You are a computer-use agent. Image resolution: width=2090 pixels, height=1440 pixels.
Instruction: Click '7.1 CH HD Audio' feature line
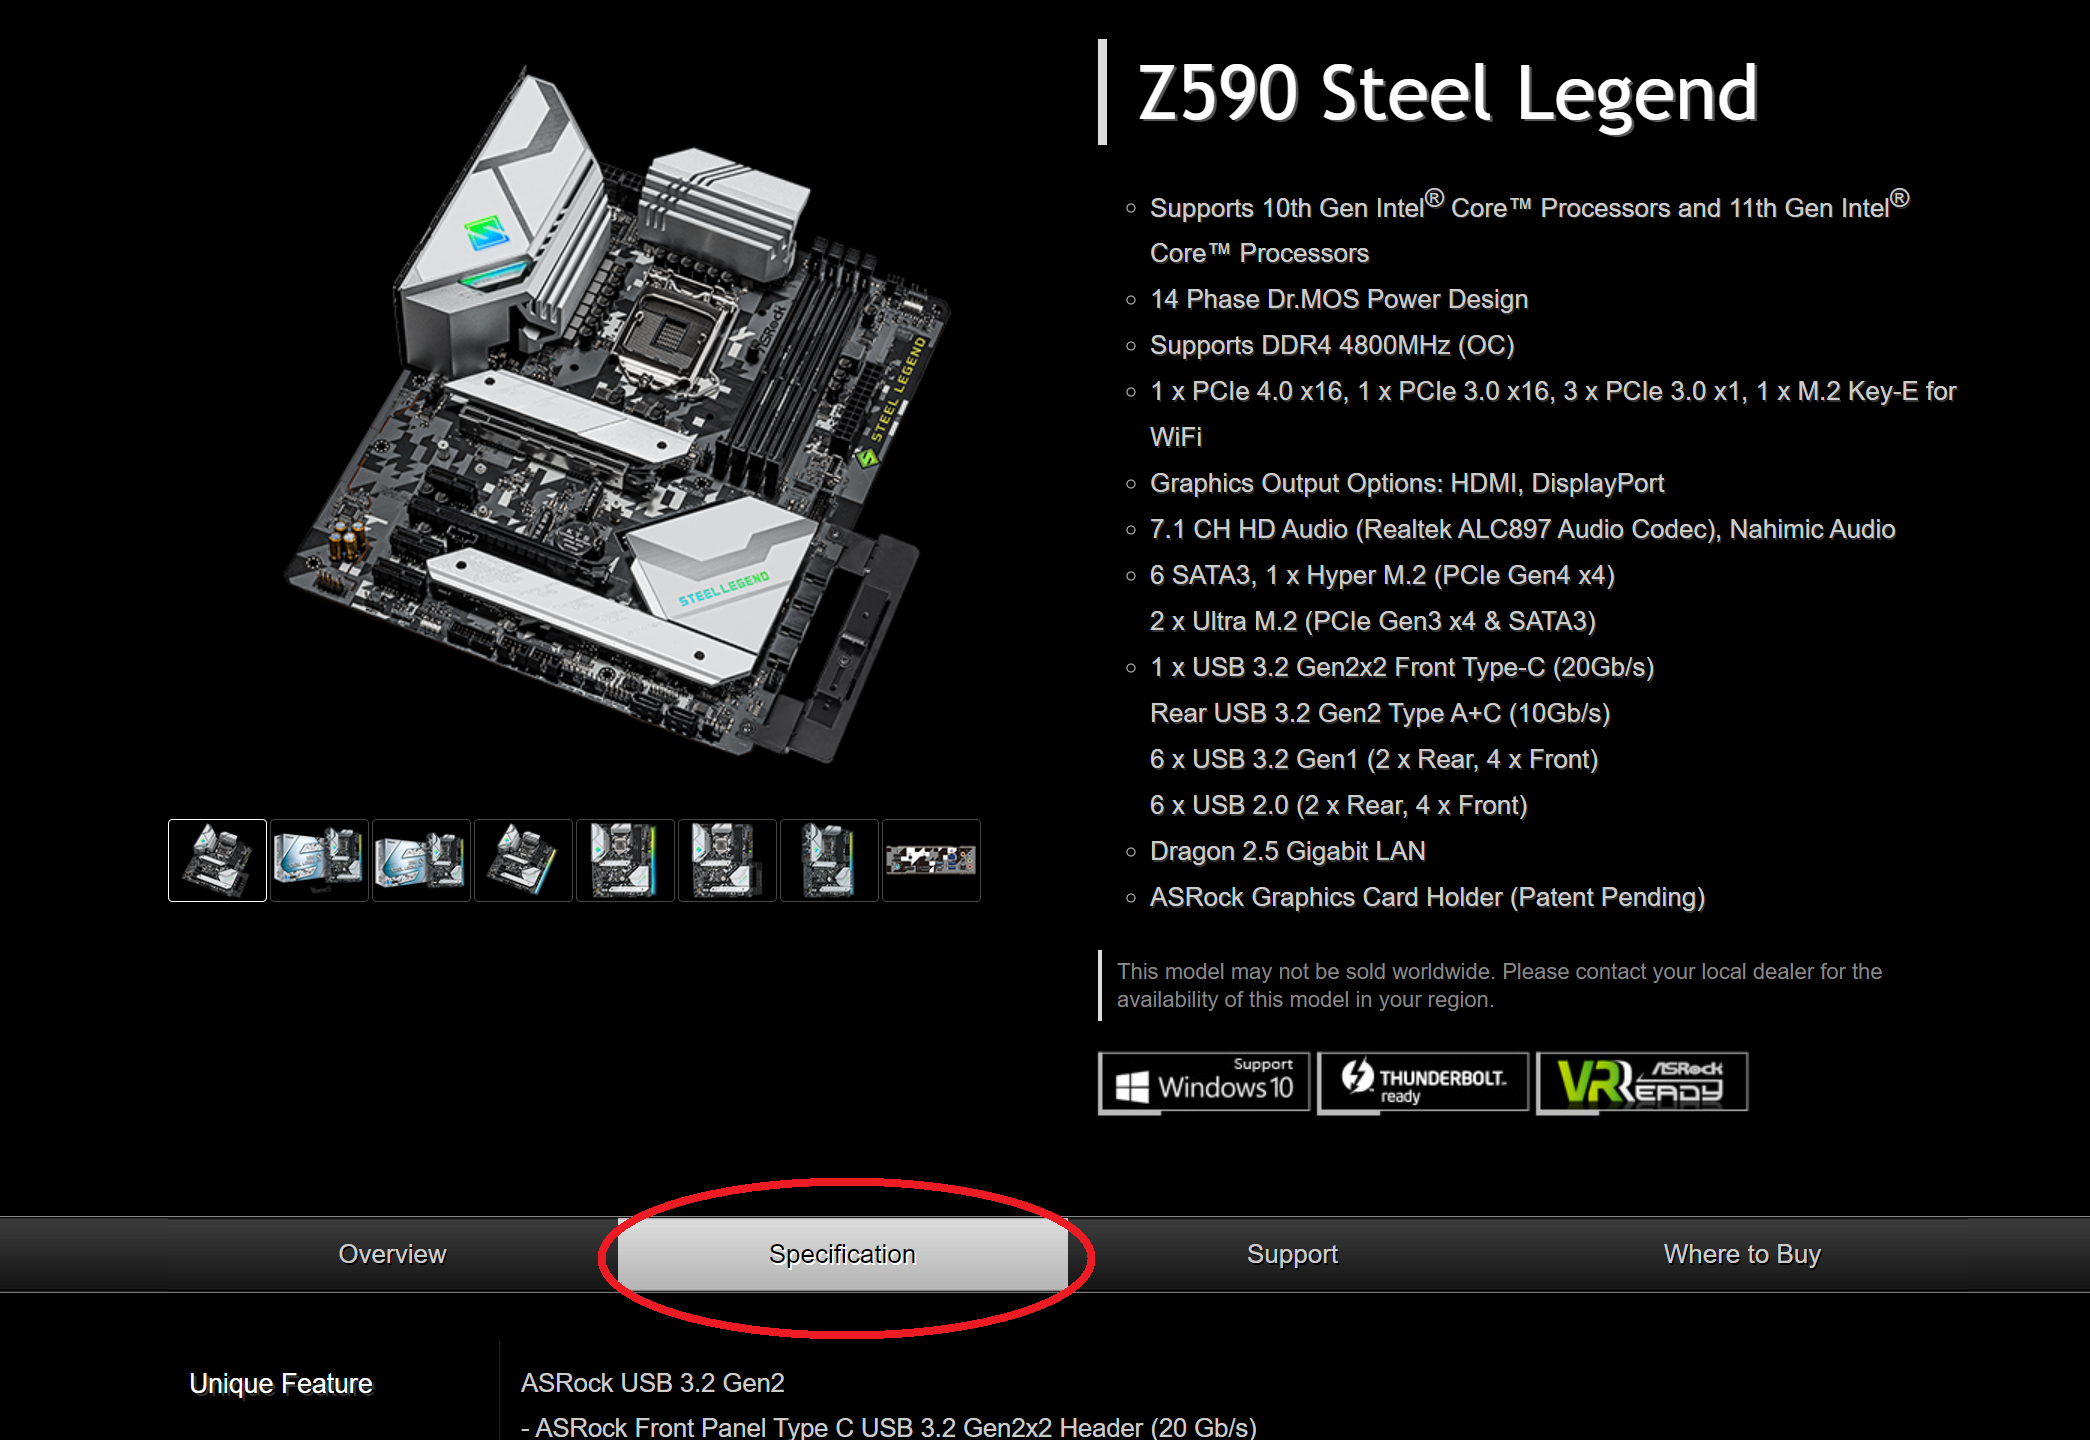1523,529
